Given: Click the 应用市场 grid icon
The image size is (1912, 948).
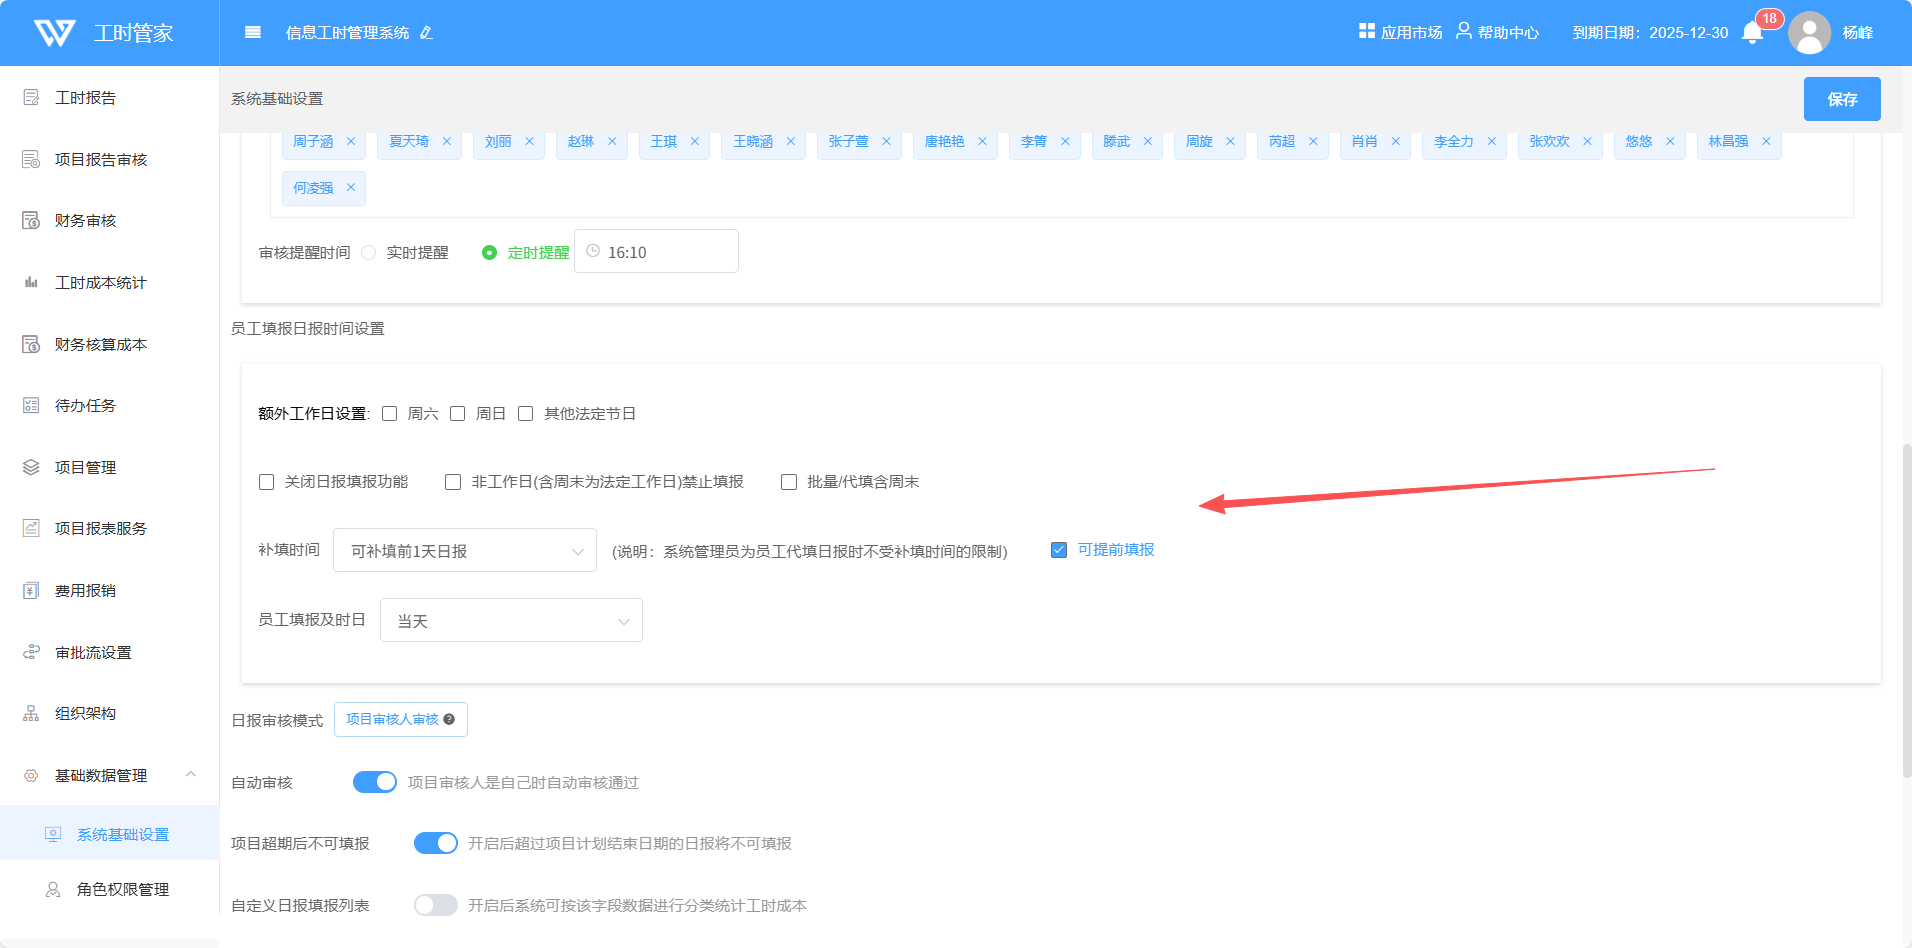Looking at the screenshot, I should (x=1366, y=31).
